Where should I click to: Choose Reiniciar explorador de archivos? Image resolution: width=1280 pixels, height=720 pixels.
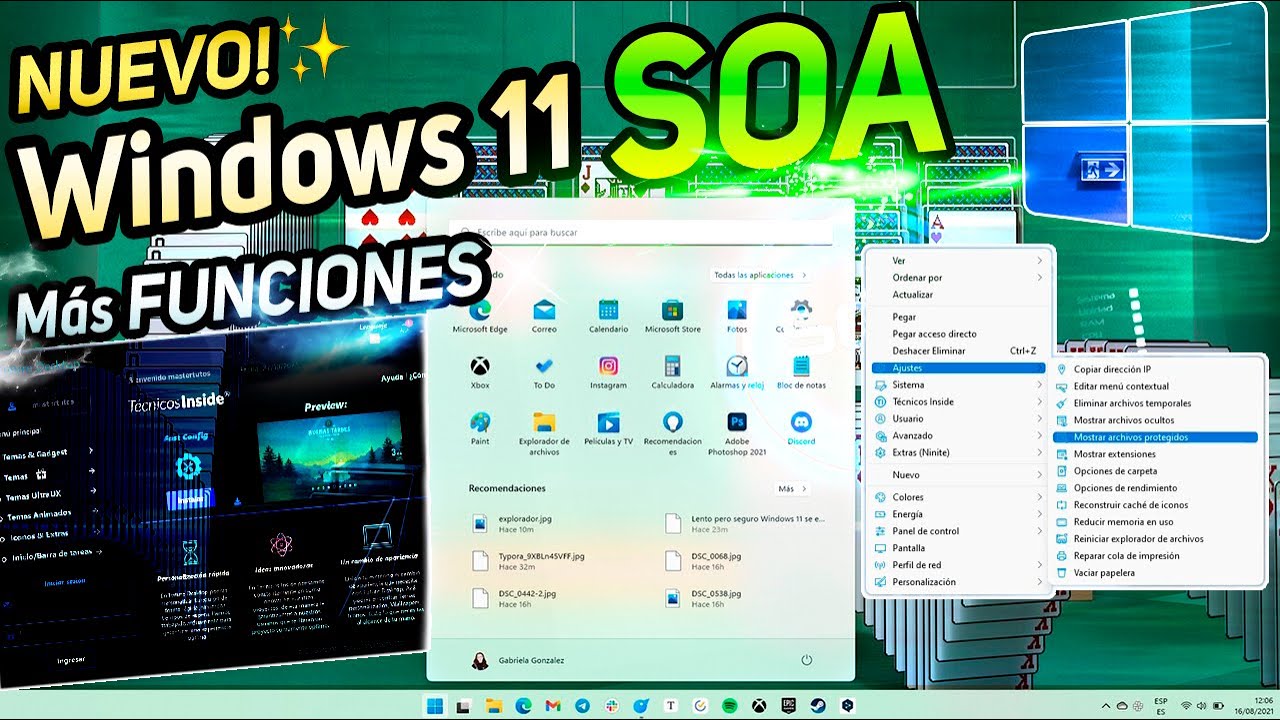point(1155,539)
